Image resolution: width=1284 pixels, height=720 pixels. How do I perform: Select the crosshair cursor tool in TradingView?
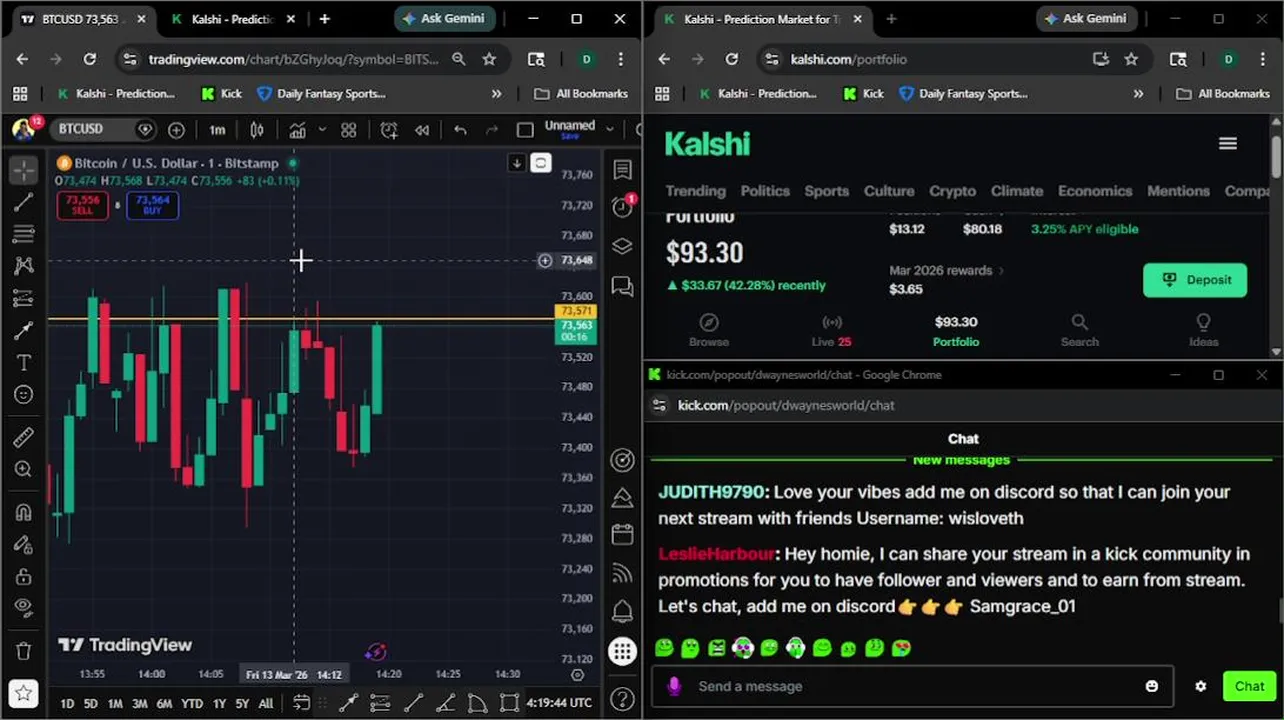[x=24, y=170]
